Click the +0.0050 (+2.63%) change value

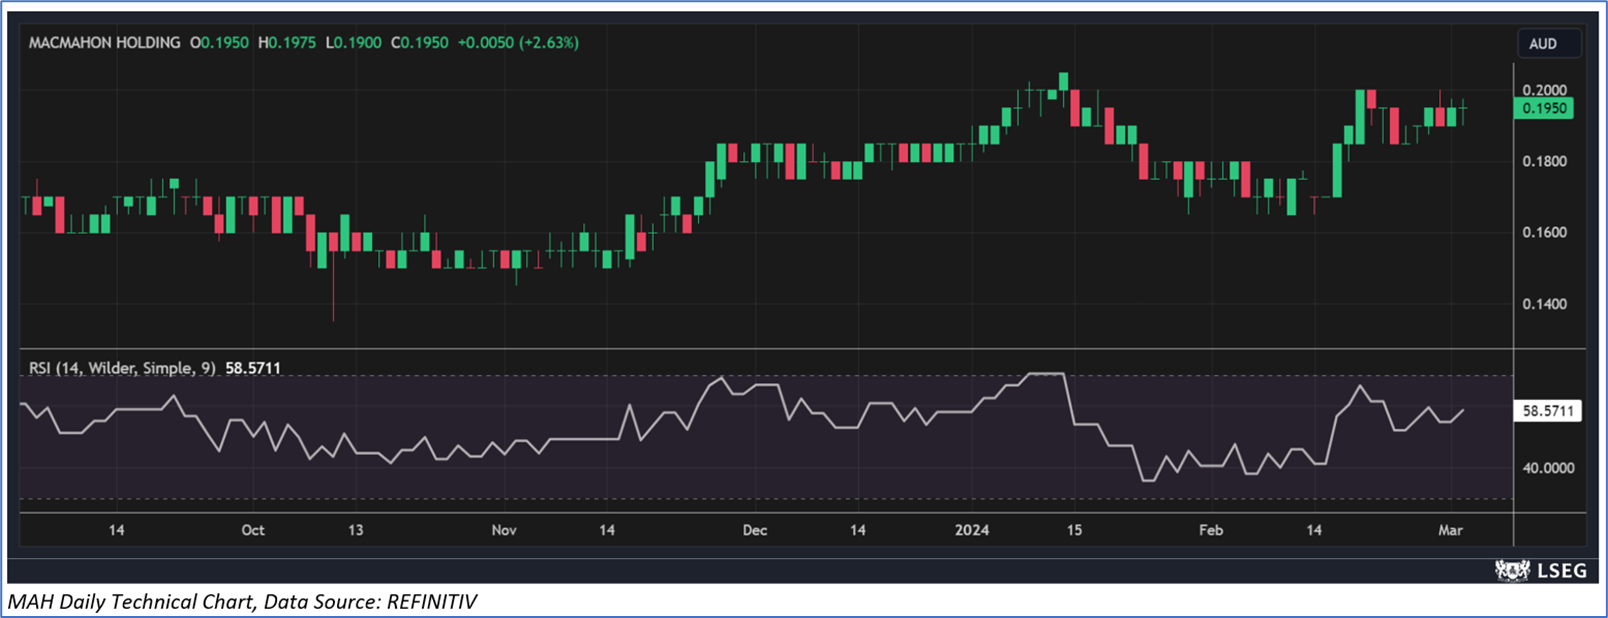(x=518, y=43)
